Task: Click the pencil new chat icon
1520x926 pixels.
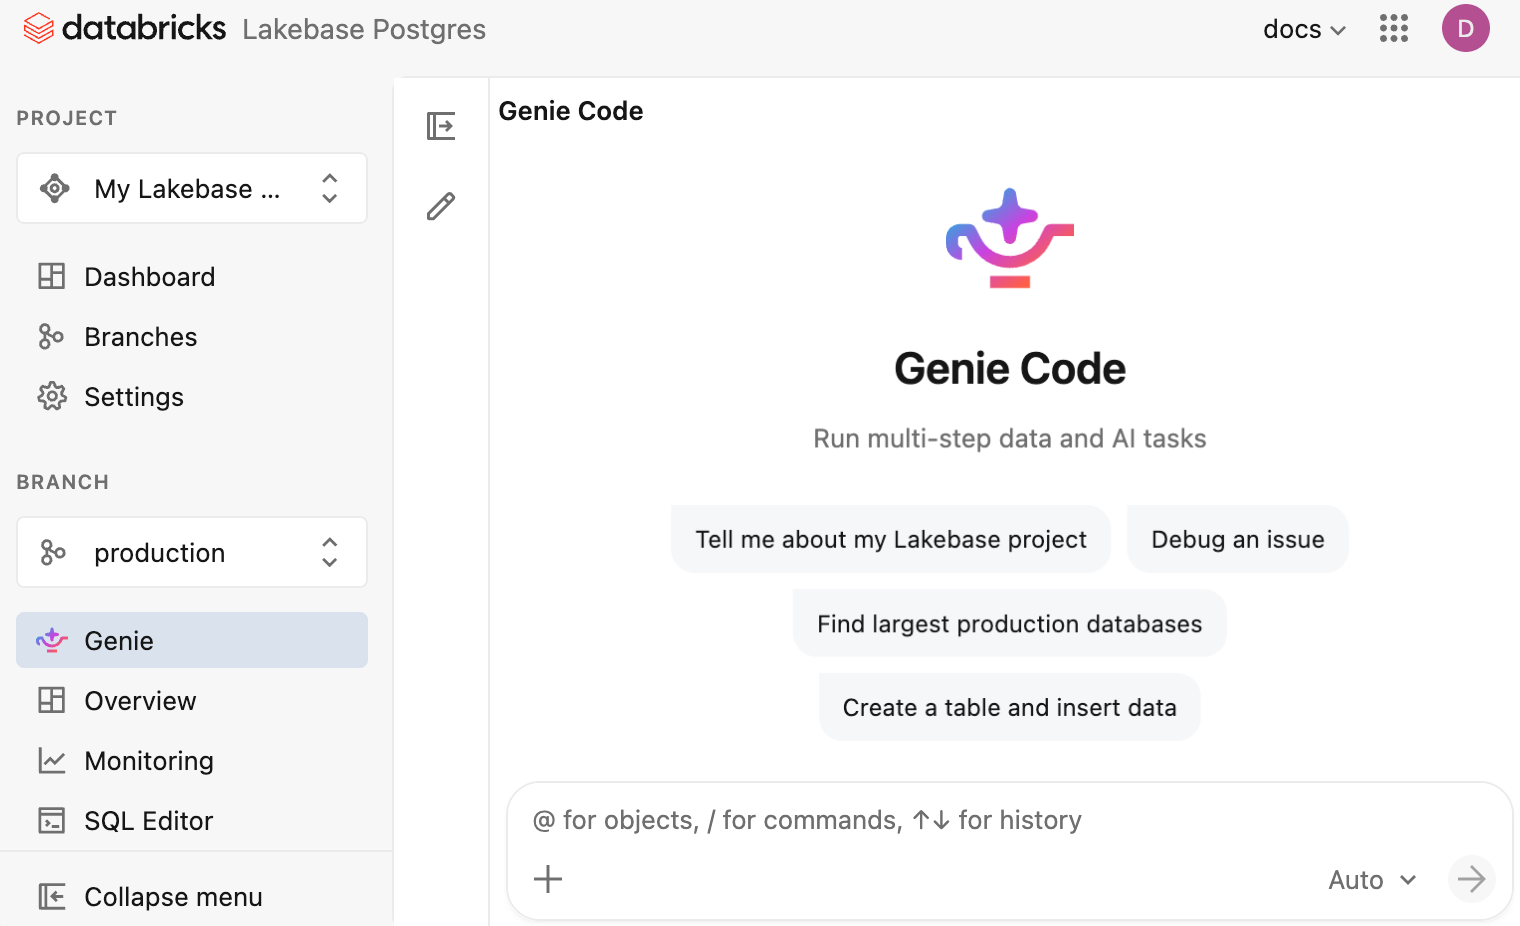Action: coord(441,206)
